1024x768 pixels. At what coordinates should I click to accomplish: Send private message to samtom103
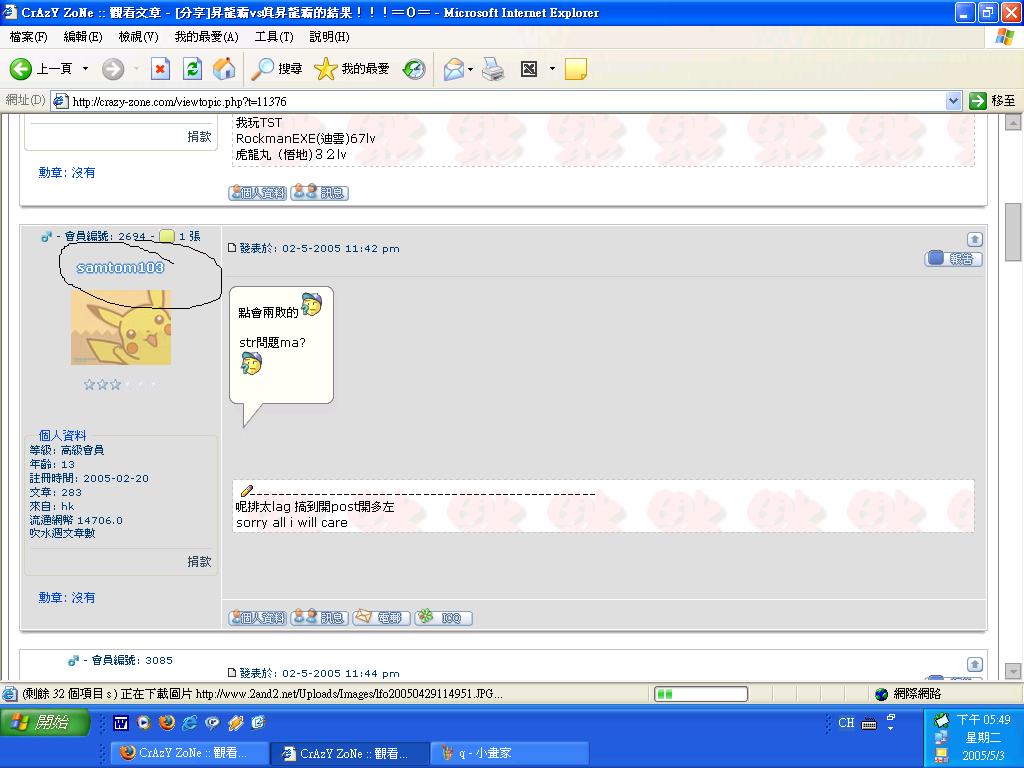pyautogui.click(x=319, y=617)
